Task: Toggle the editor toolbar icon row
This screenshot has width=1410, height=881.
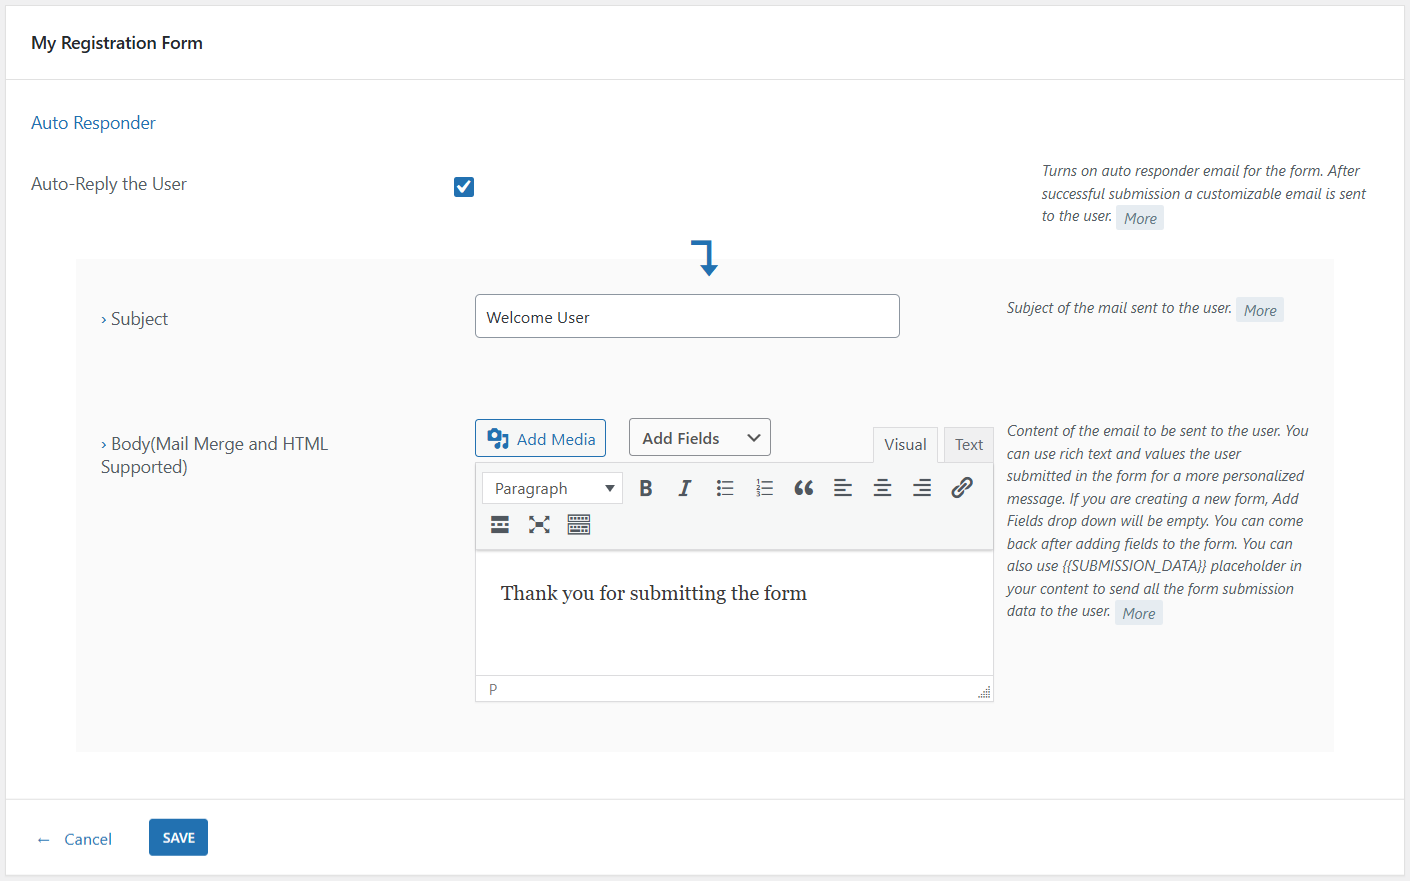Action: pos(579,525)
